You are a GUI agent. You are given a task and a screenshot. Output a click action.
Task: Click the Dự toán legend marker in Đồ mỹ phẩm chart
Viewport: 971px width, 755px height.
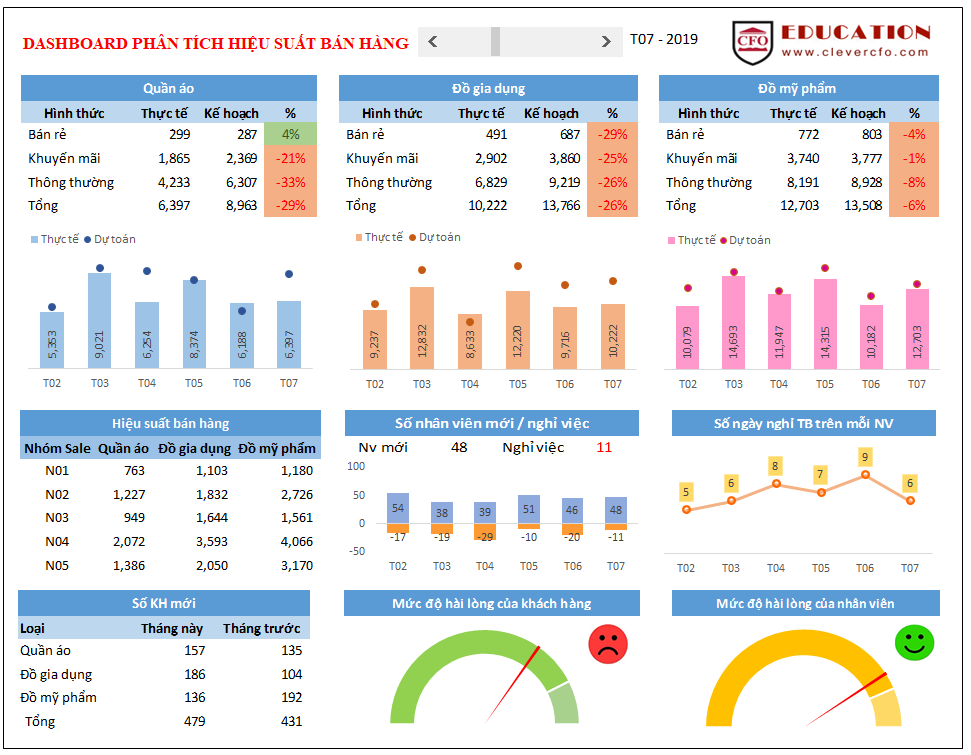[x=723, y=240]
